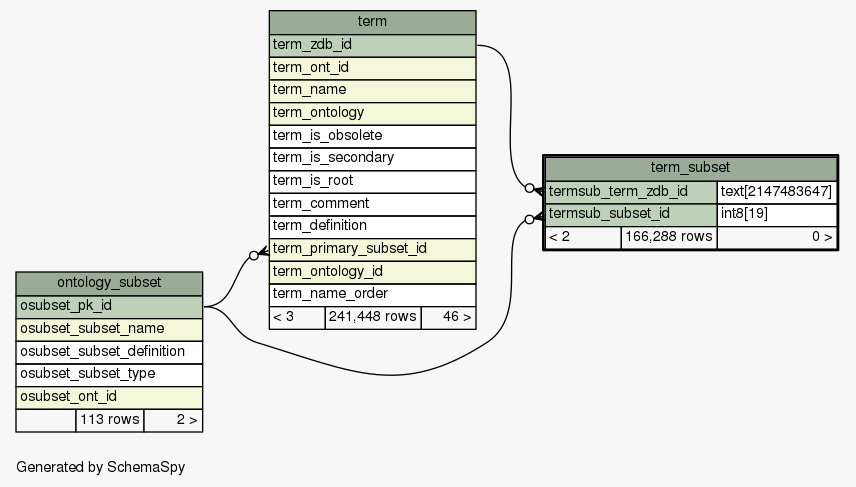Open the term table header link
The height and width of the screenshot is (487, 856).
(372, 22)
